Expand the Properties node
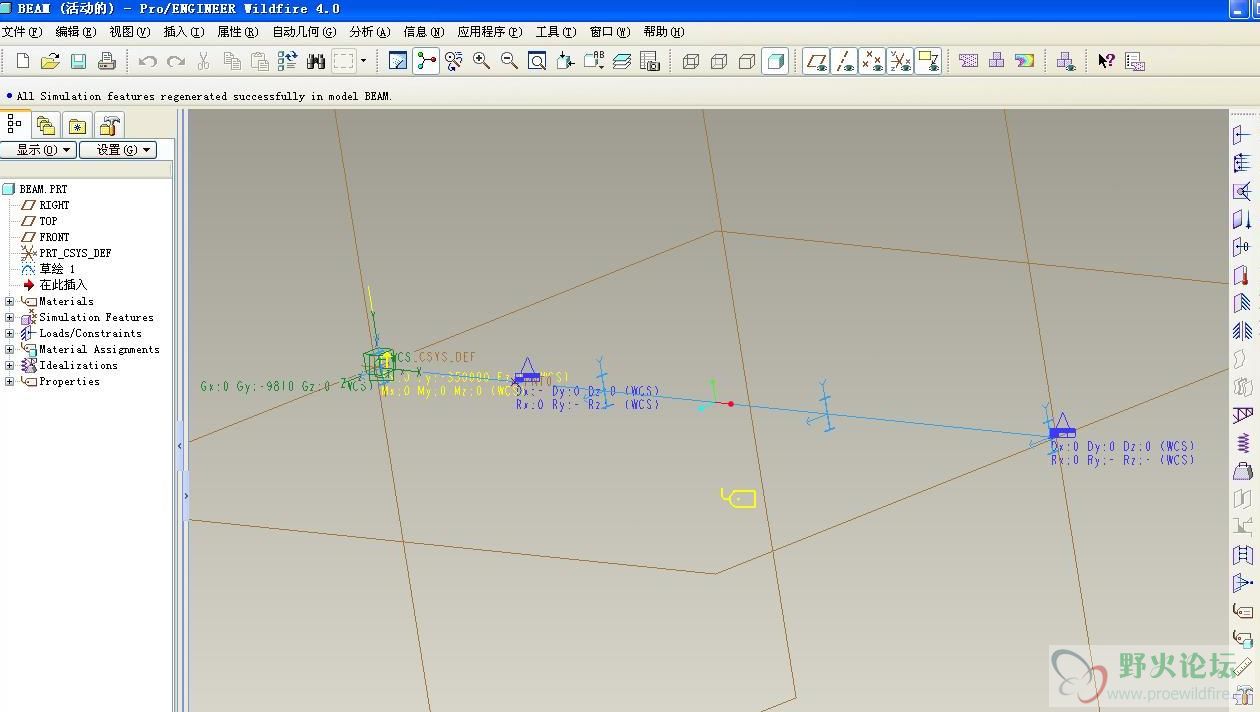This screenshot has width=1260, height=712. coord(10,381)
